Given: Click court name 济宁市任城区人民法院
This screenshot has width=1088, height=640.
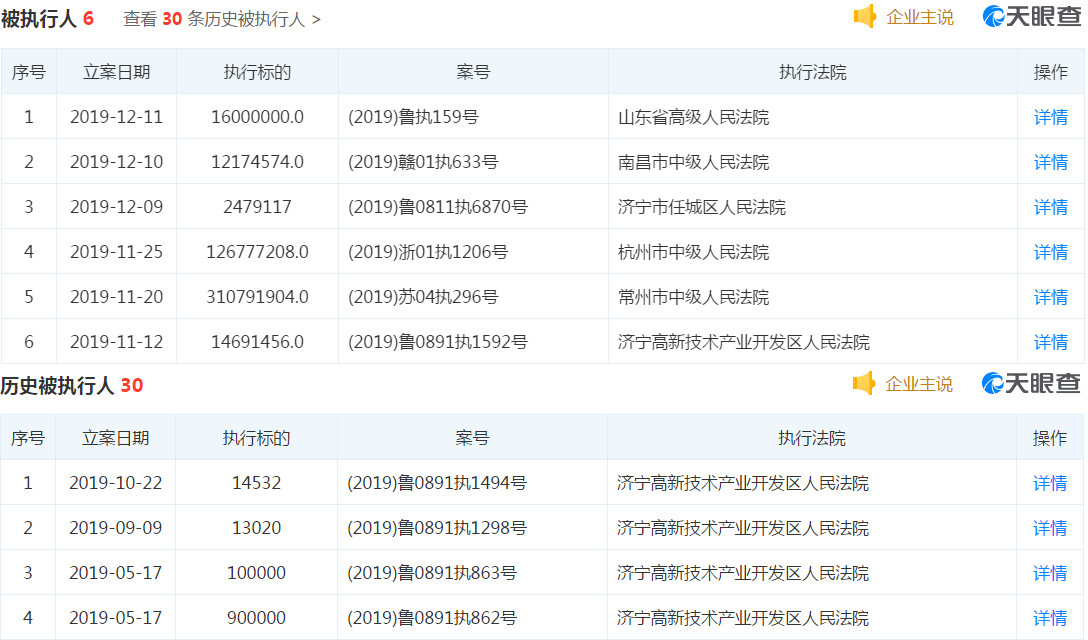Looking at the screenshot, I should pos(702,208).
